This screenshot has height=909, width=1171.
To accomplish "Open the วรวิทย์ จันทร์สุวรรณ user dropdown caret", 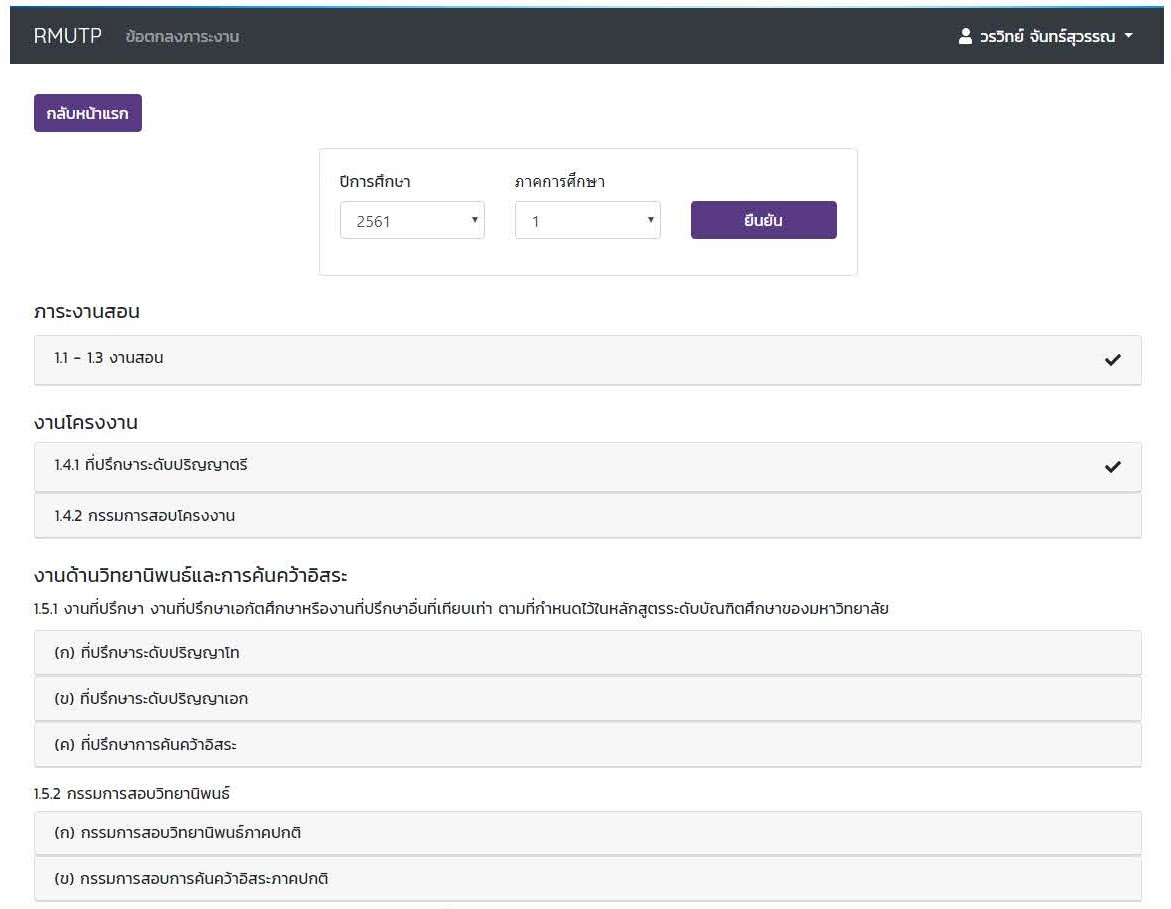I will pyautogui.click(x=1129, y=37).
